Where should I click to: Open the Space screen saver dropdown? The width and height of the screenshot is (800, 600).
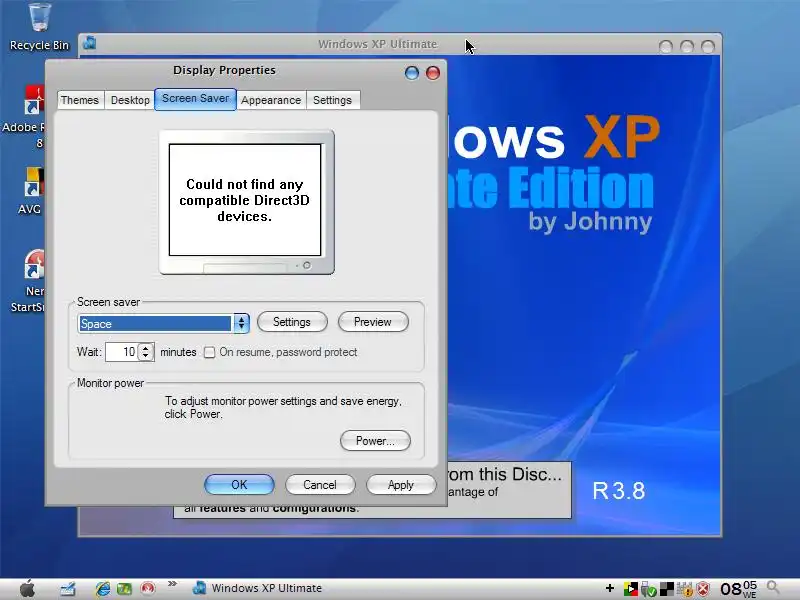tap(163, 323)
